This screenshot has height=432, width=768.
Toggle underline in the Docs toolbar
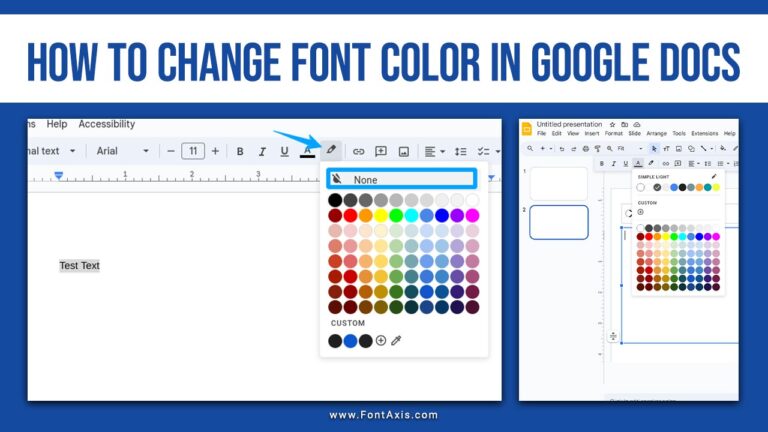coord(284,151)
